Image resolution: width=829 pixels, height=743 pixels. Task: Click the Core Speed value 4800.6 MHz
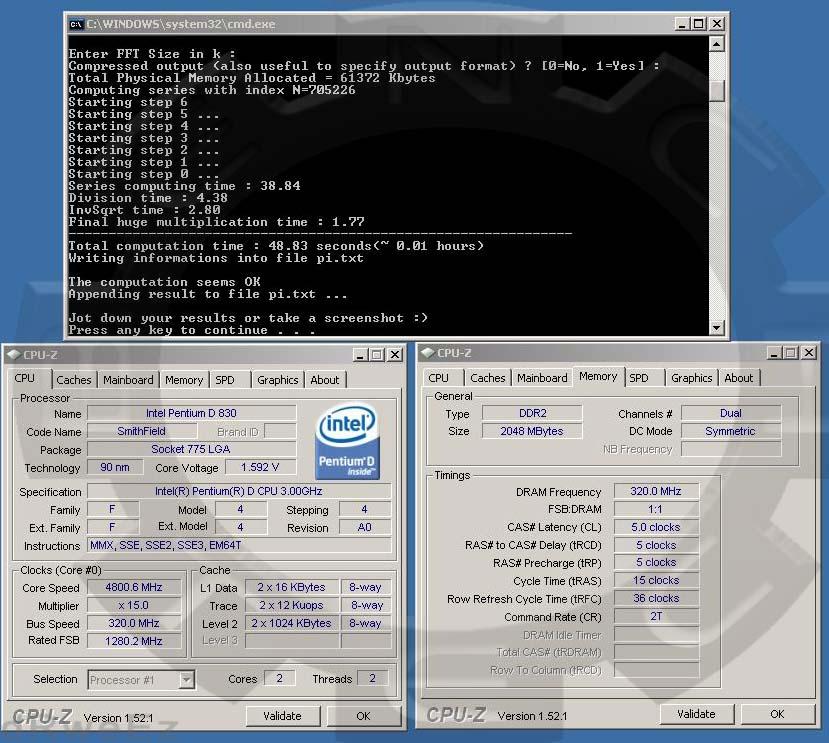[134, 587]
